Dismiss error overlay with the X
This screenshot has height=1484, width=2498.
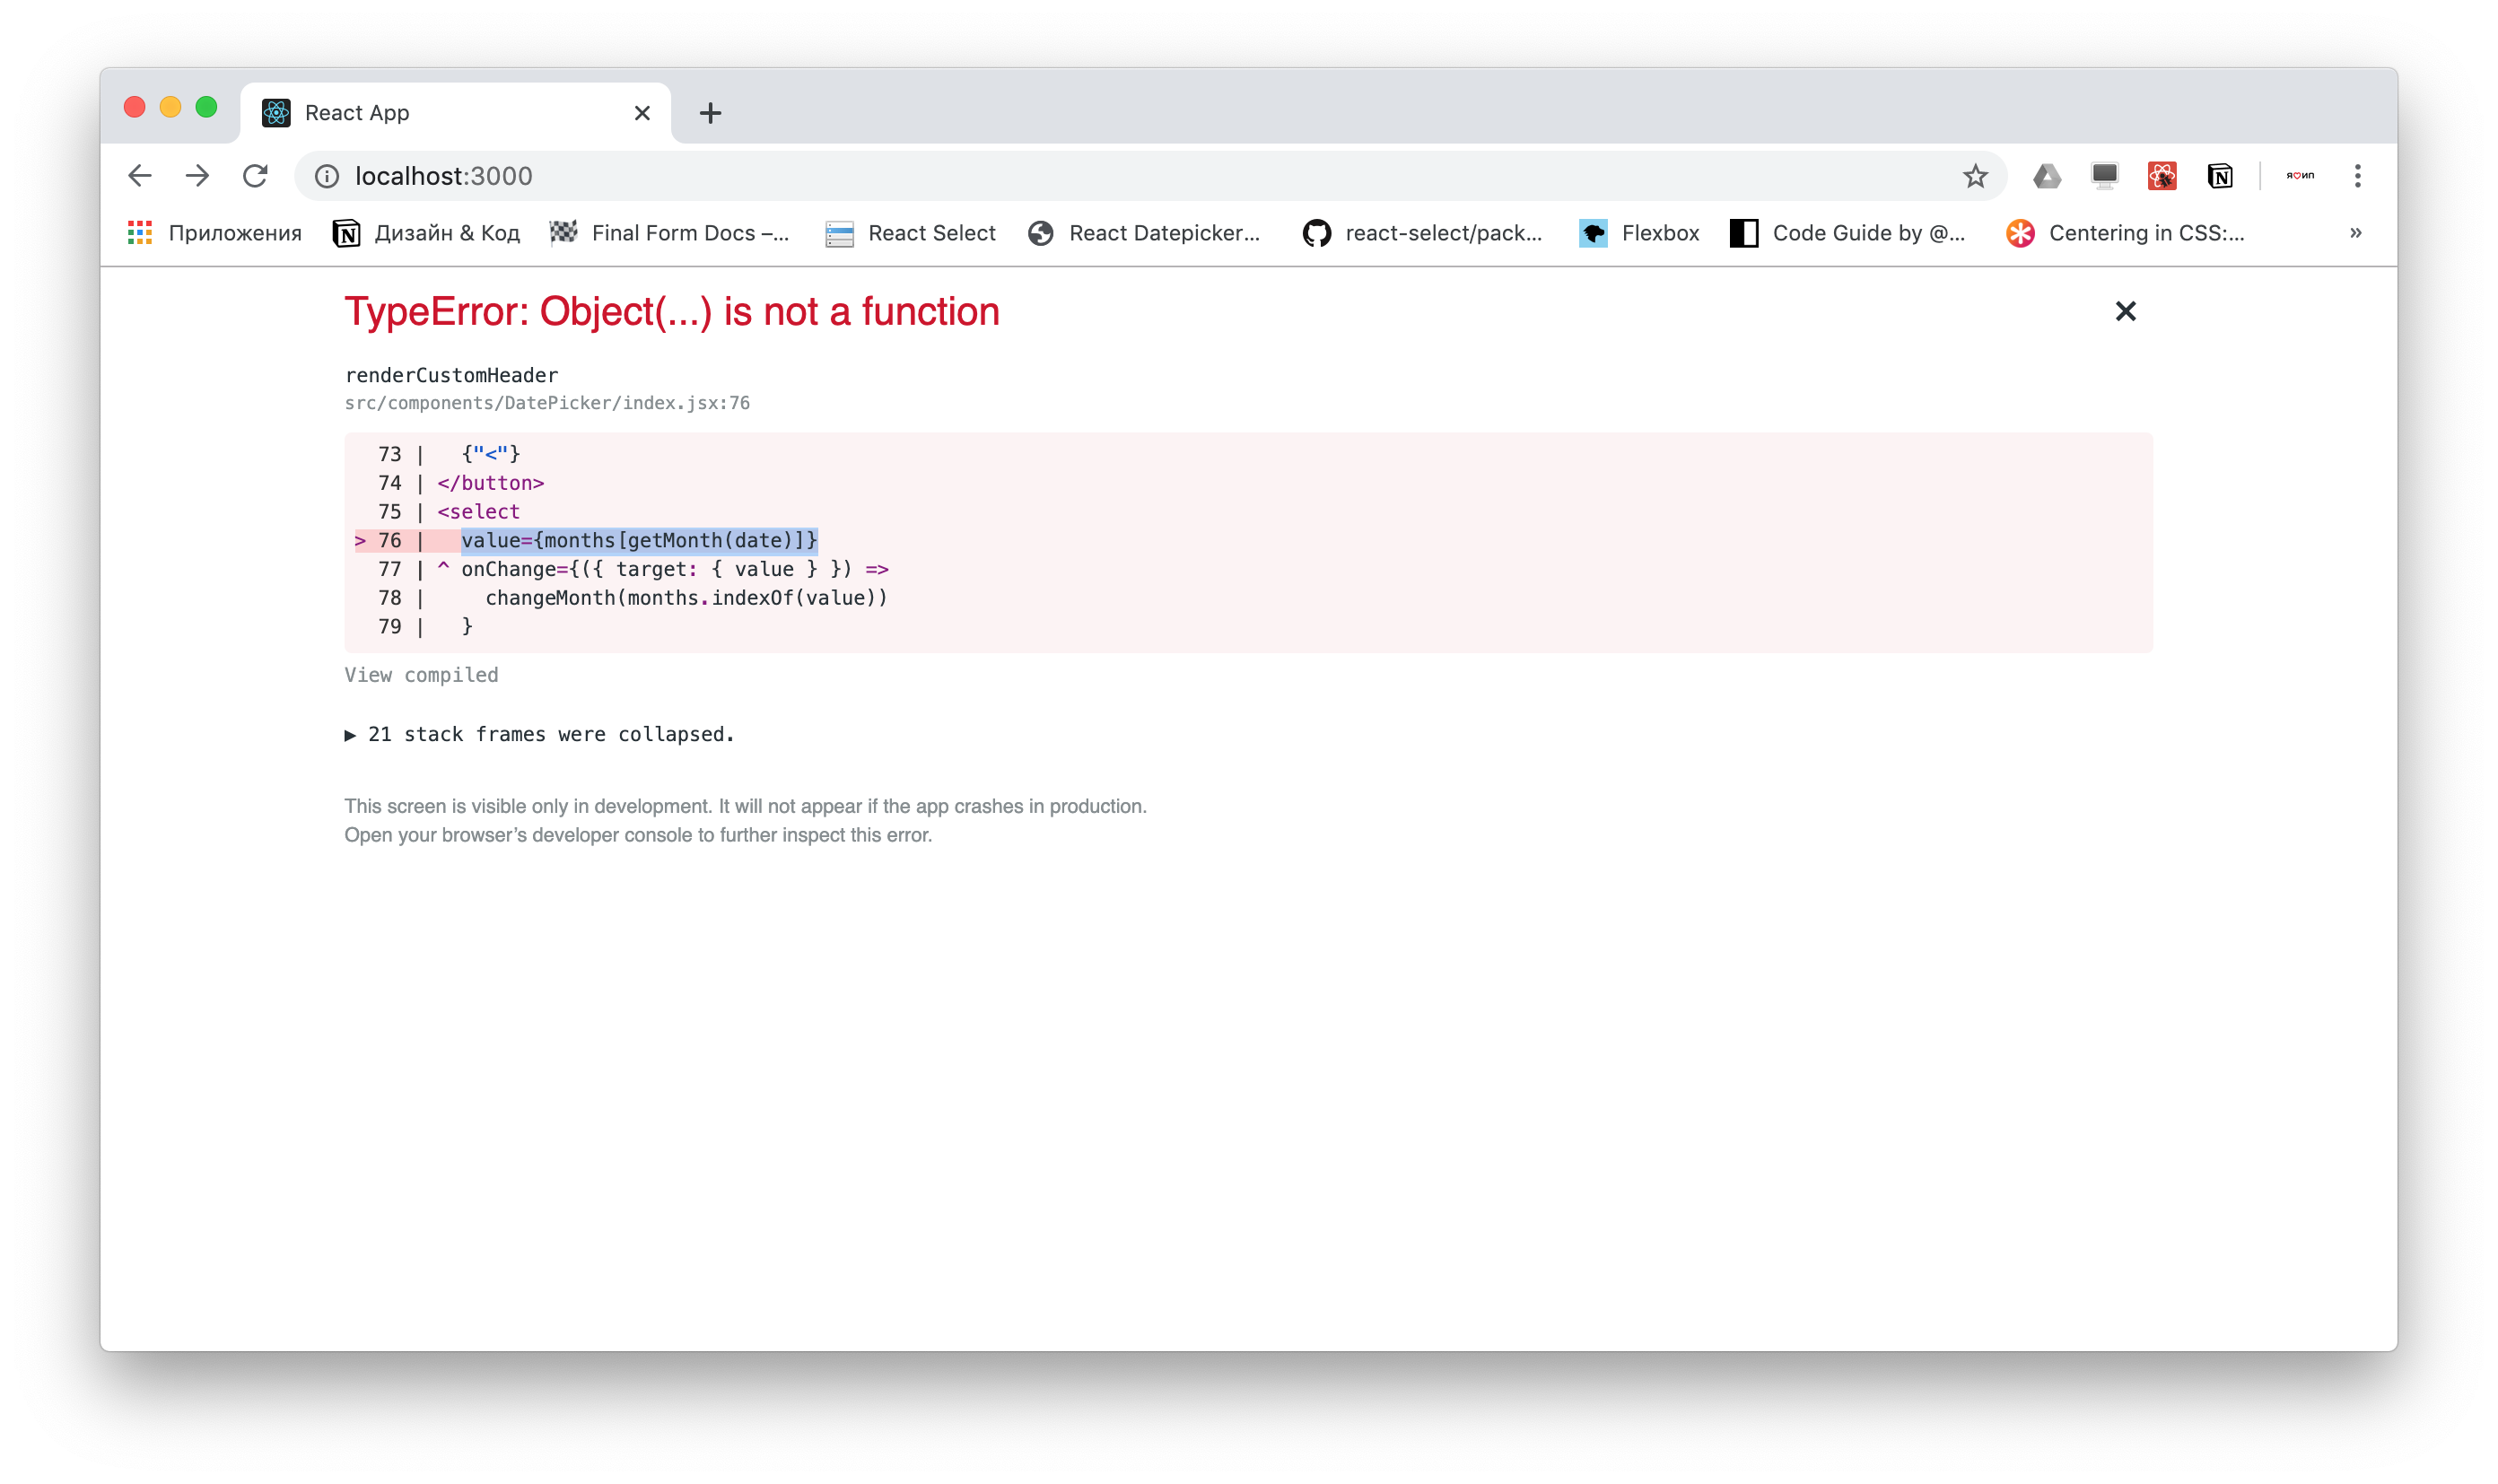2126,311
